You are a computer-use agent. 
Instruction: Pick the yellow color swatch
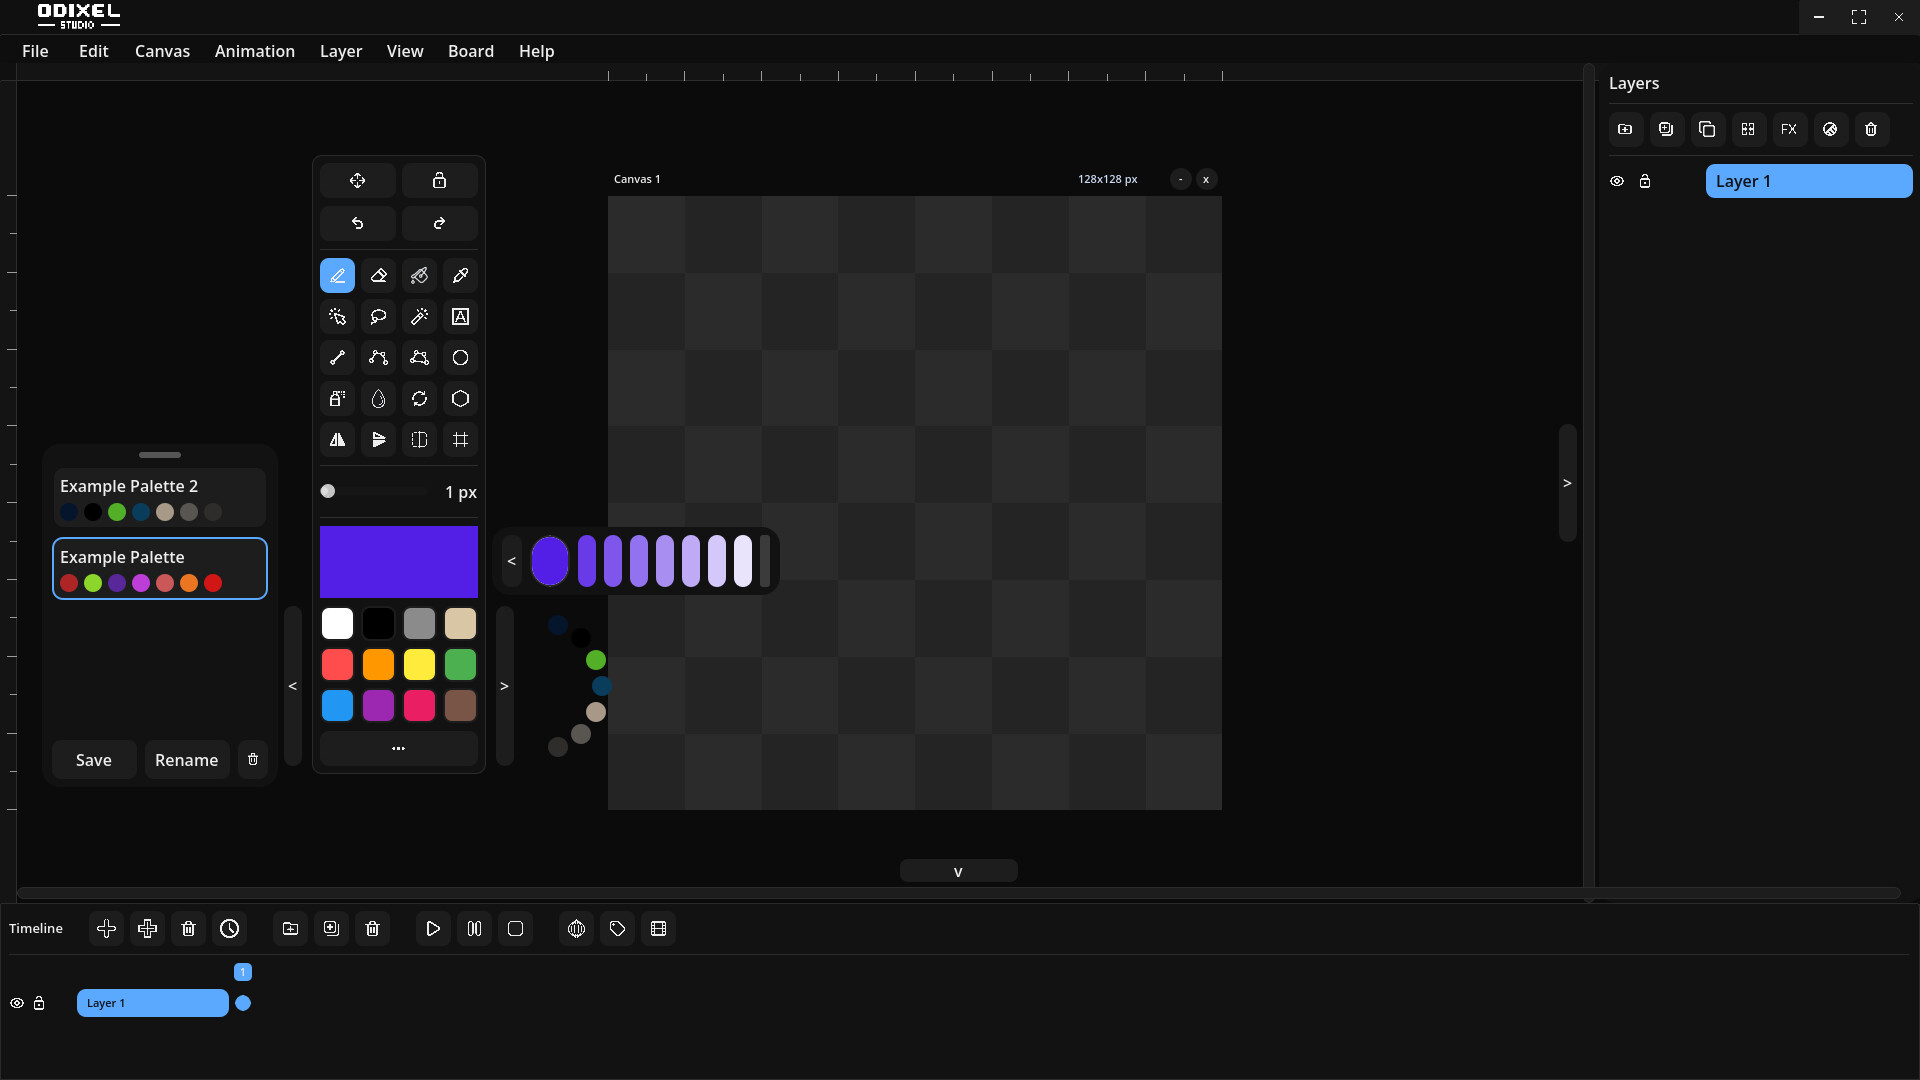pyautogui.click(x=419, y=665)
